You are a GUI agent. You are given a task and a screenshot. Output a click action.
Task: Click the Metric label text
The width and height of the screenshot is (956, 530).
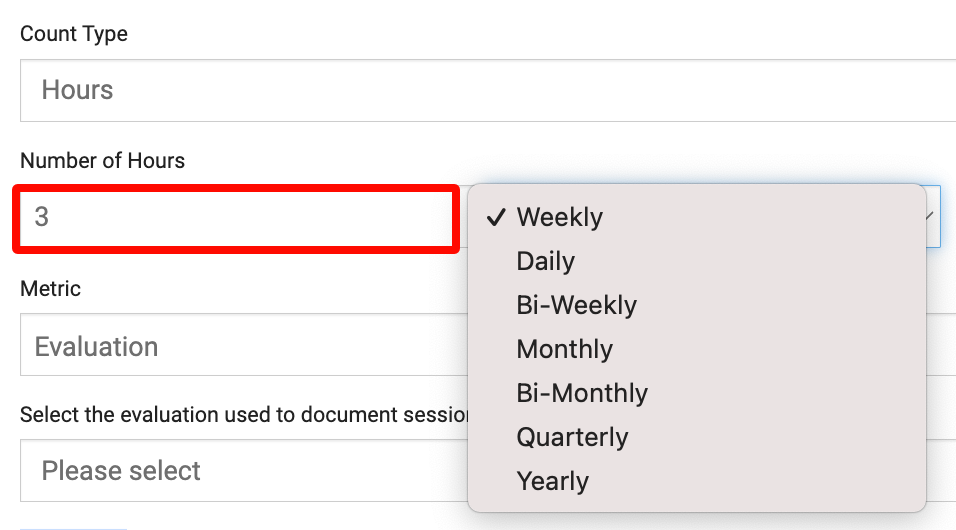coord(50,288)
